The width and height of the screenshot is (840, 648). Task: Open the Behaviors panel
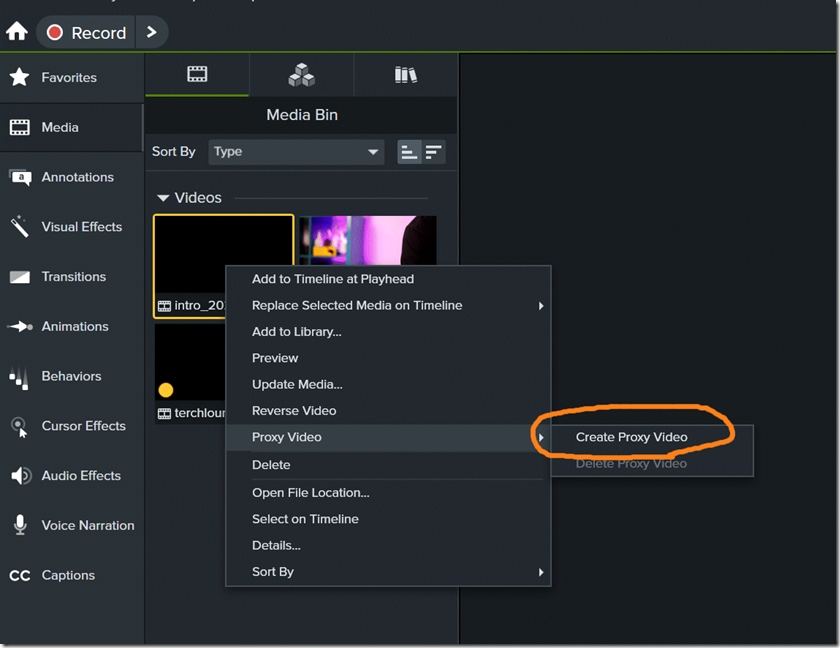pos(72,376)
